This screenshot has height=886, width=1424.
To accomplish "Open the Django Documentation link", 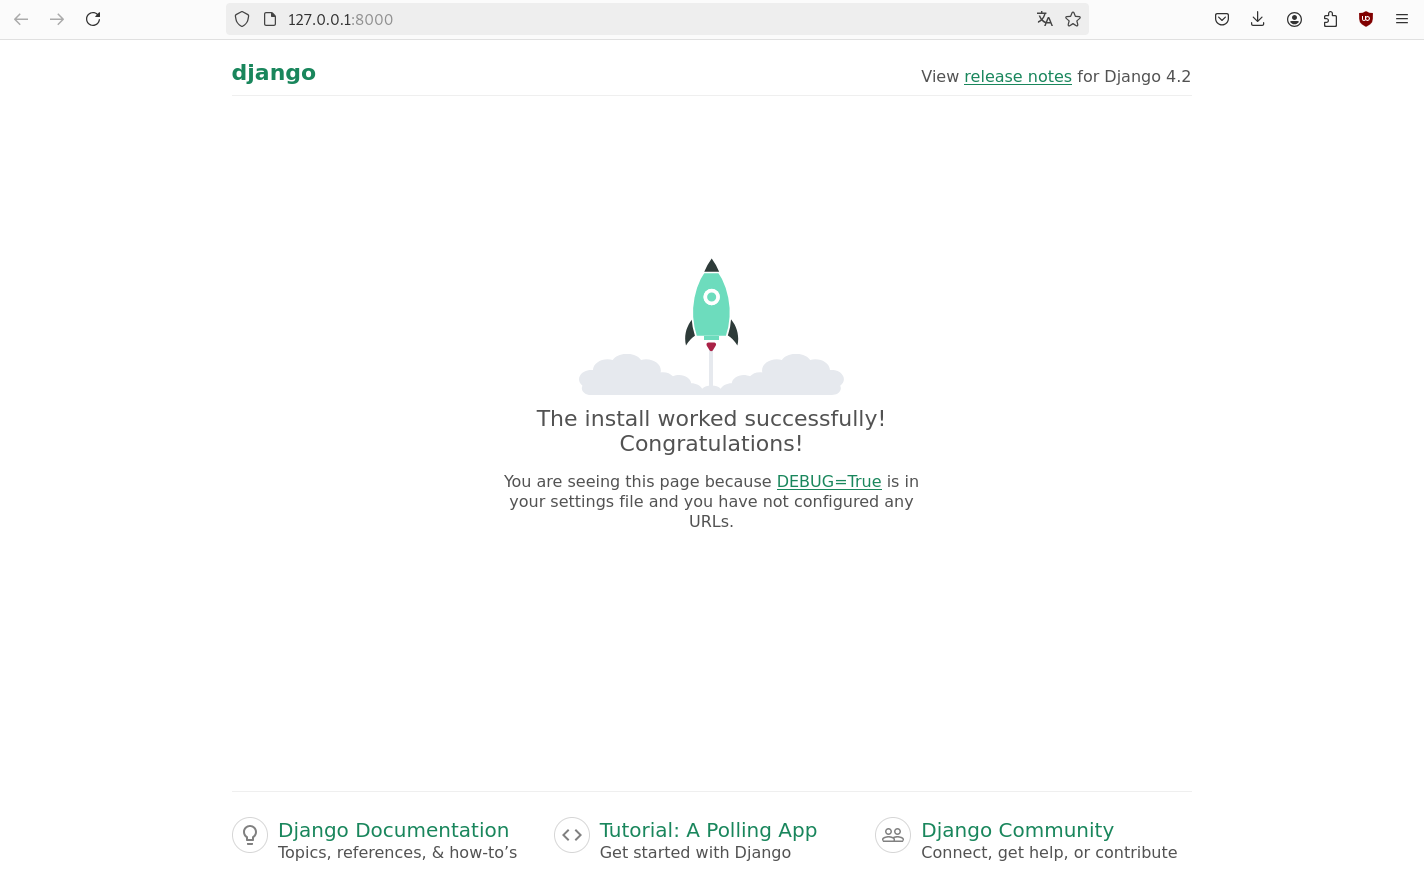I will (x=393, y=830).
